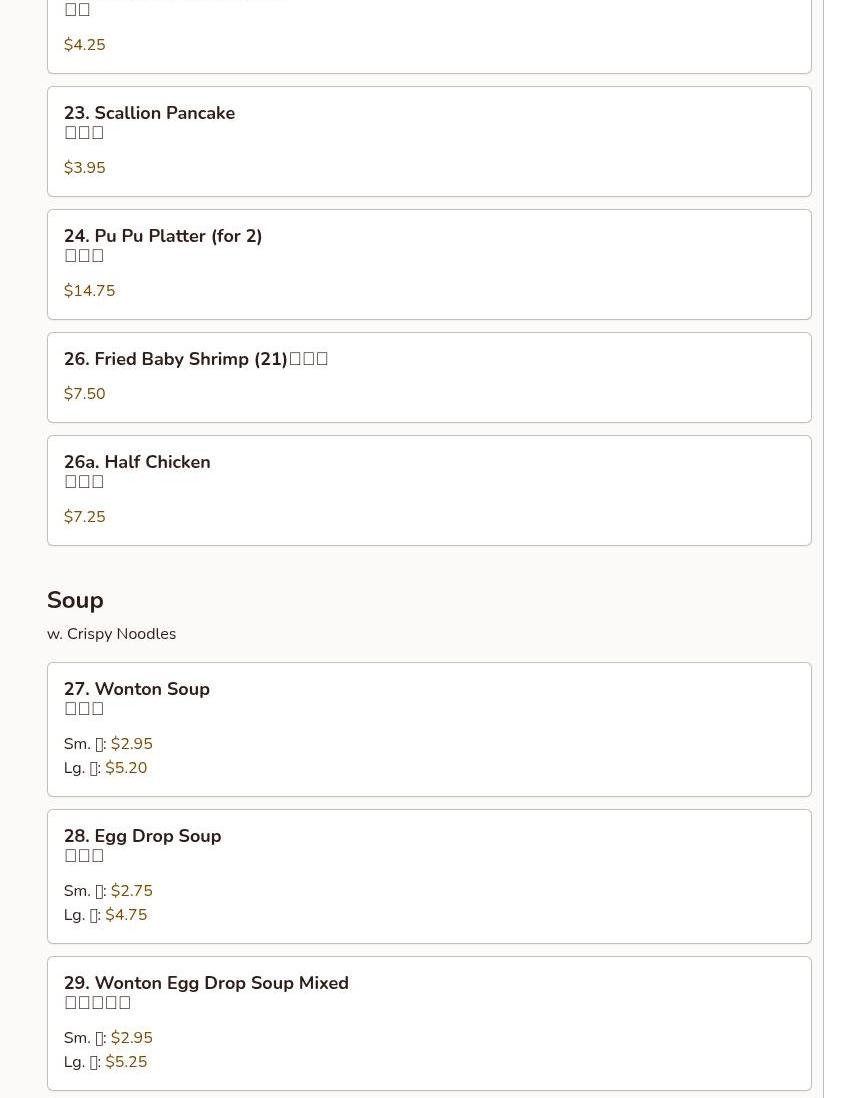Click the $7.25 Half Chicken price
The width and height of the screenshot is (844, 1098).
pyautogui.click(x=85, y=517)
